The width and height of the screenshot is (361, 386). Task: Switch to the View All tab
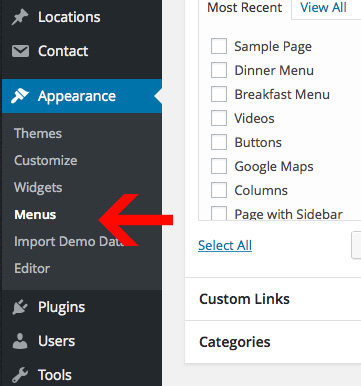tap(323, 7)
